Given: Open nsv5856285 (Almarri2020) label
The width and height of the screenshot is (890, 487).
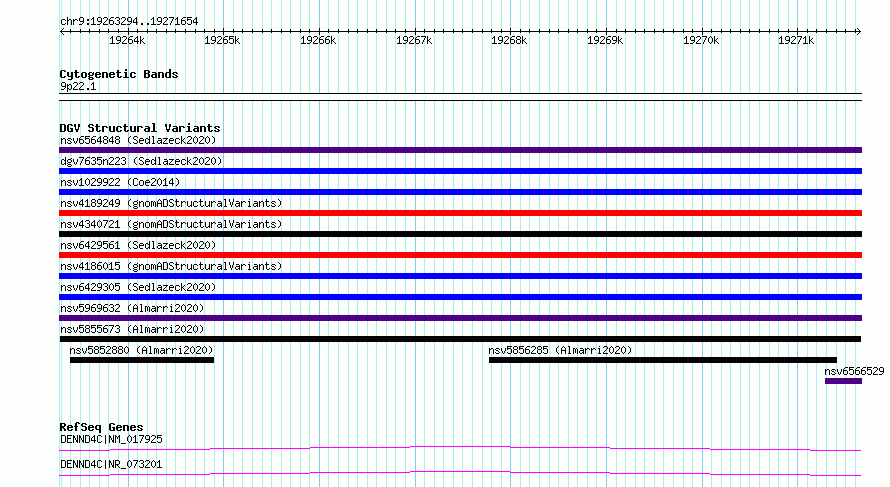Looking at the screenshot, I should [x=560, y=350].
